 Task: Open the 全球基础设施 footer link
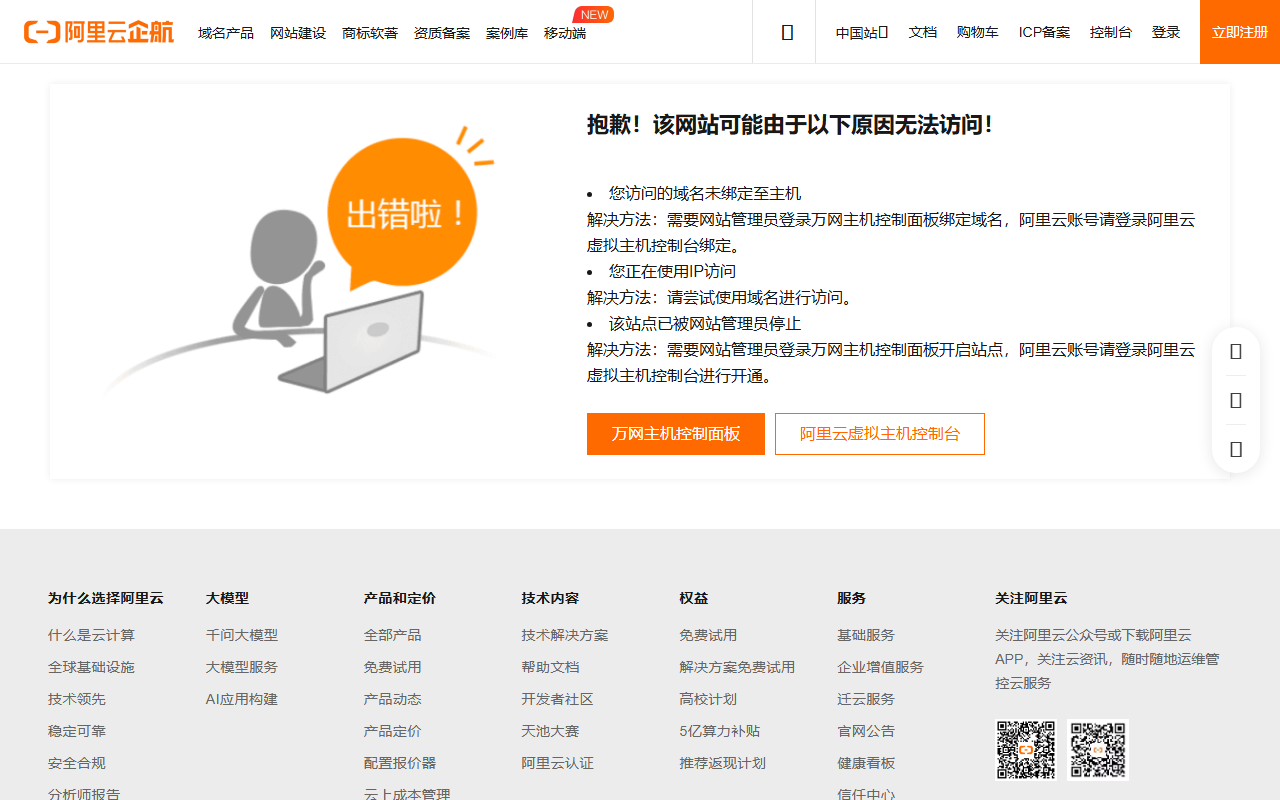point(91,667)
